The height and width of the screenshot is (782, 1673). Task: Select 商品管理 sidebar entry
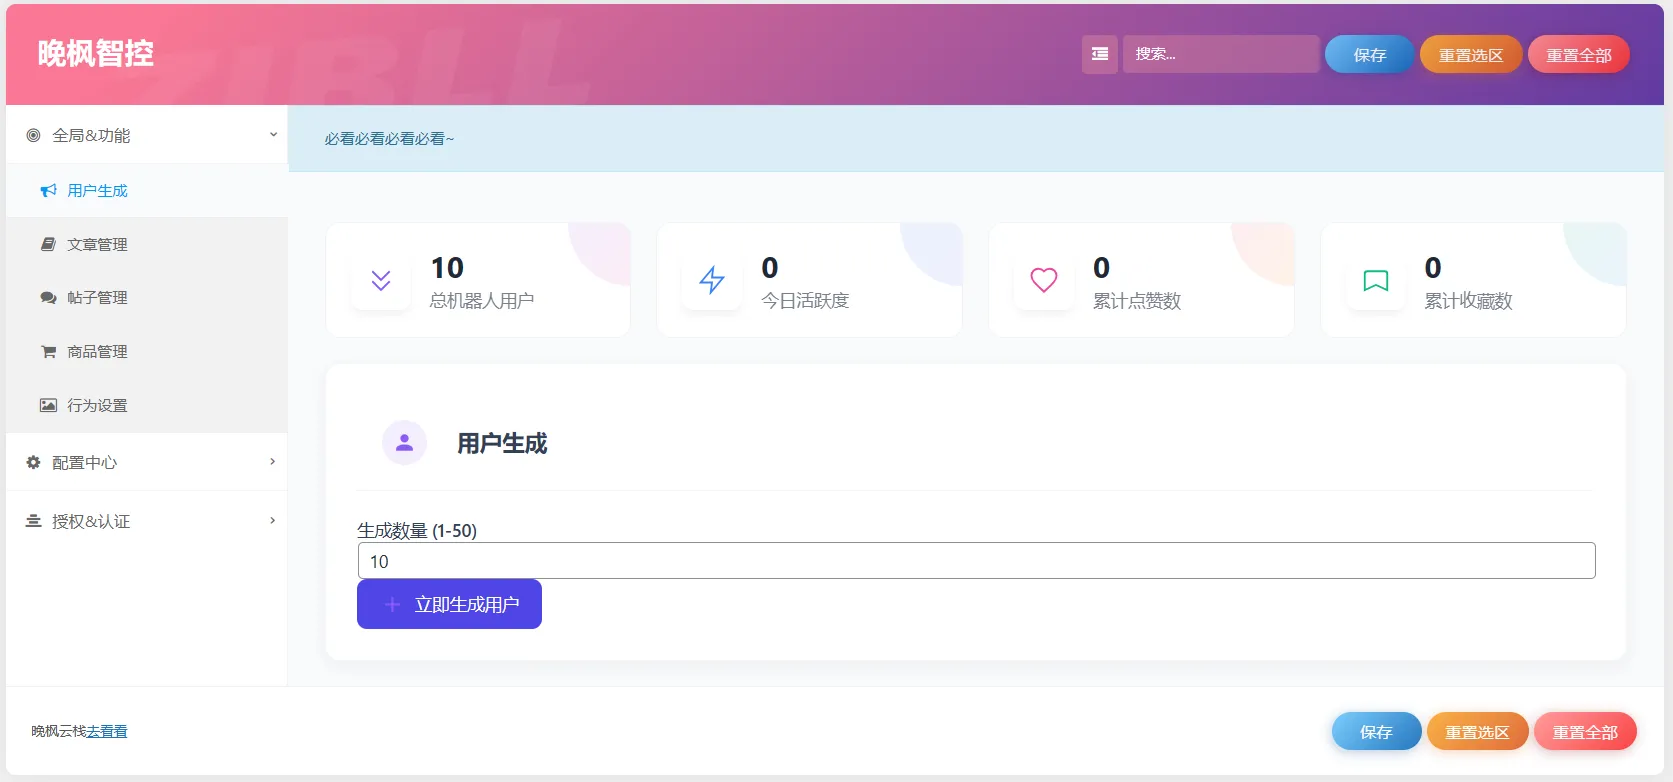pyautogui.click(x=147, y=352)
